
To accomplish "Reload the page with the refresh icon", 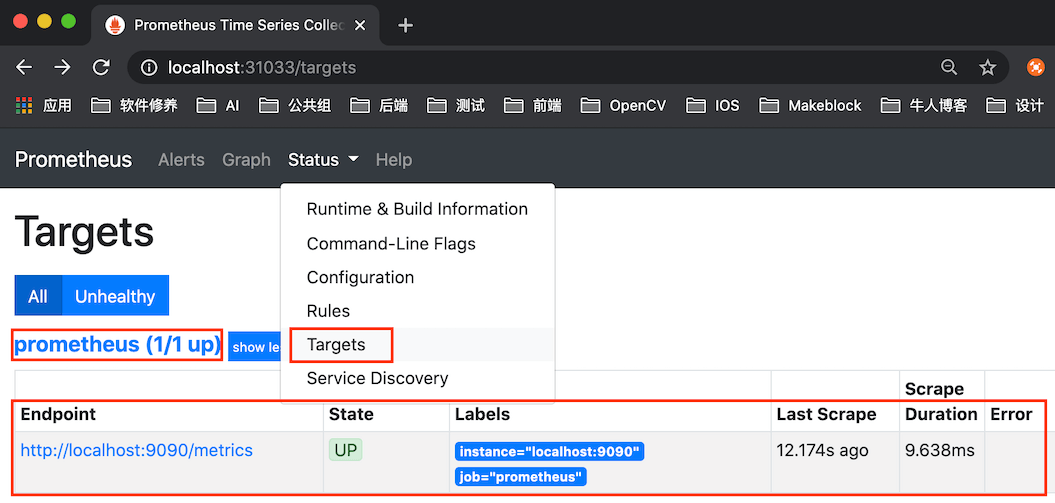I will [101, 67].
